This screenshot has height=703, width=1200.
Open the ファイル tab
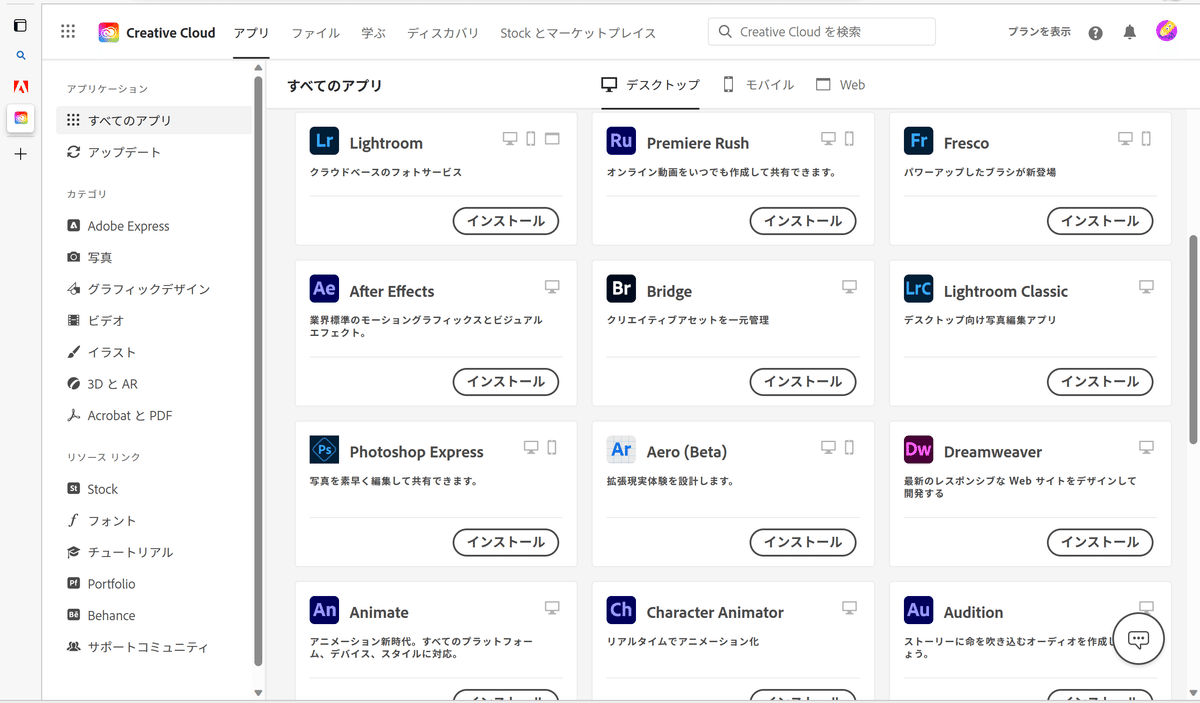click(x=315, y=33)
